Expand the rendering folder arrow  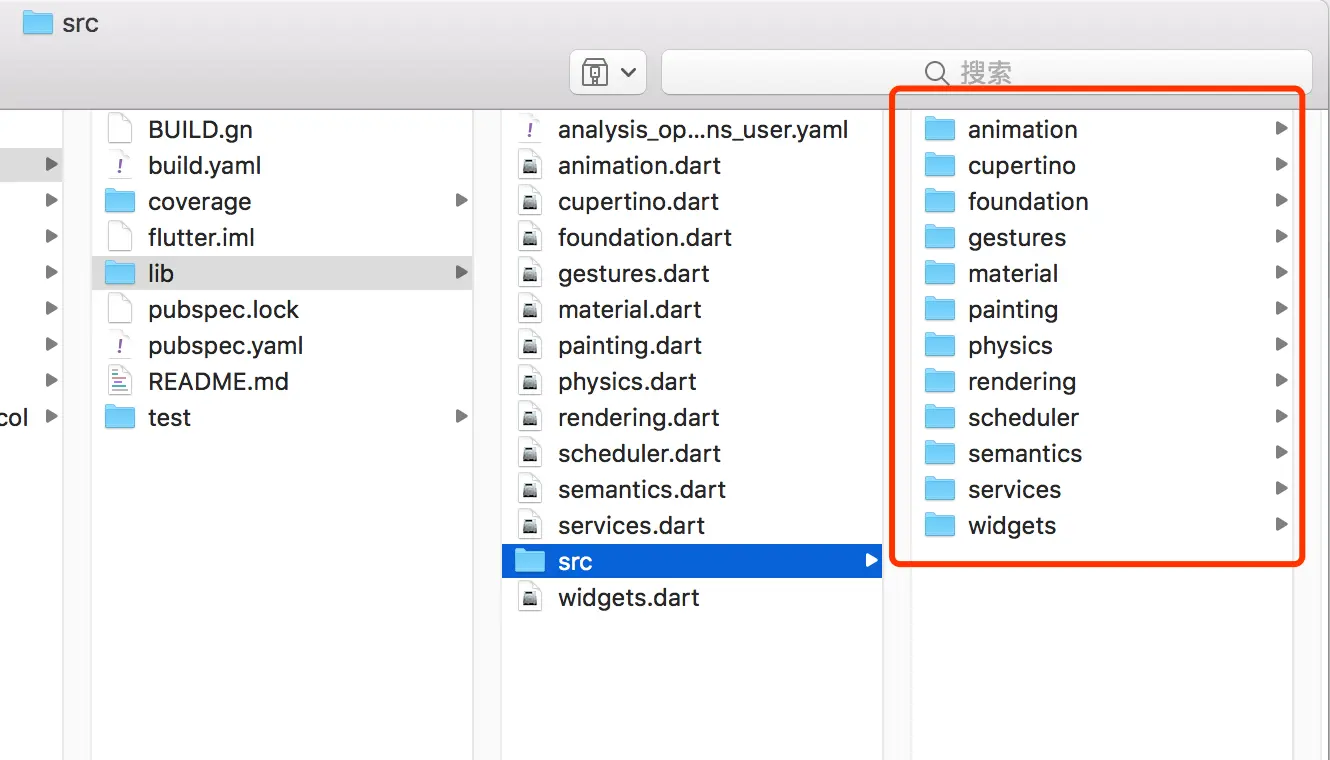(x=1281, y=380)
